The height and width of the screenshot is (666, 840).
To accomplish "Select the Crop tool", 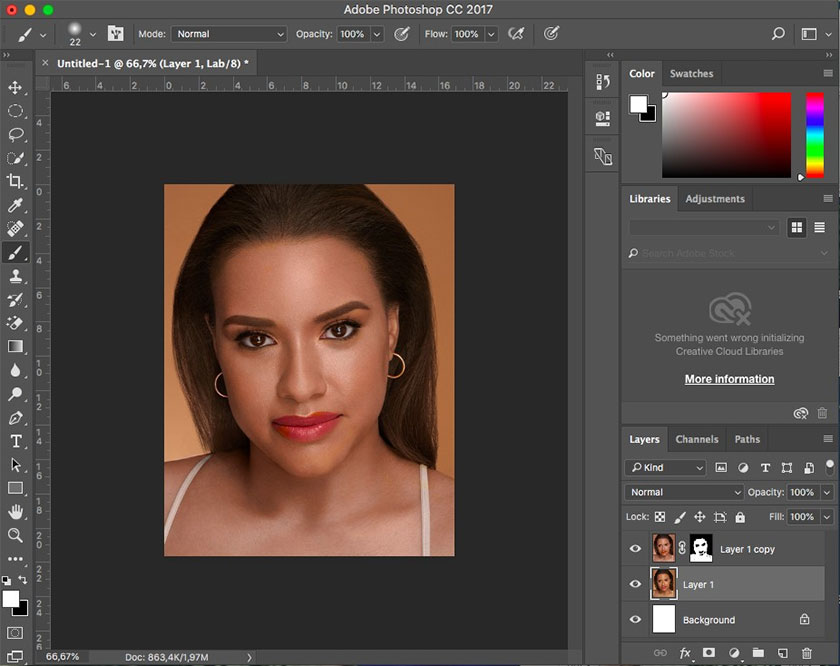I will 15,181.
